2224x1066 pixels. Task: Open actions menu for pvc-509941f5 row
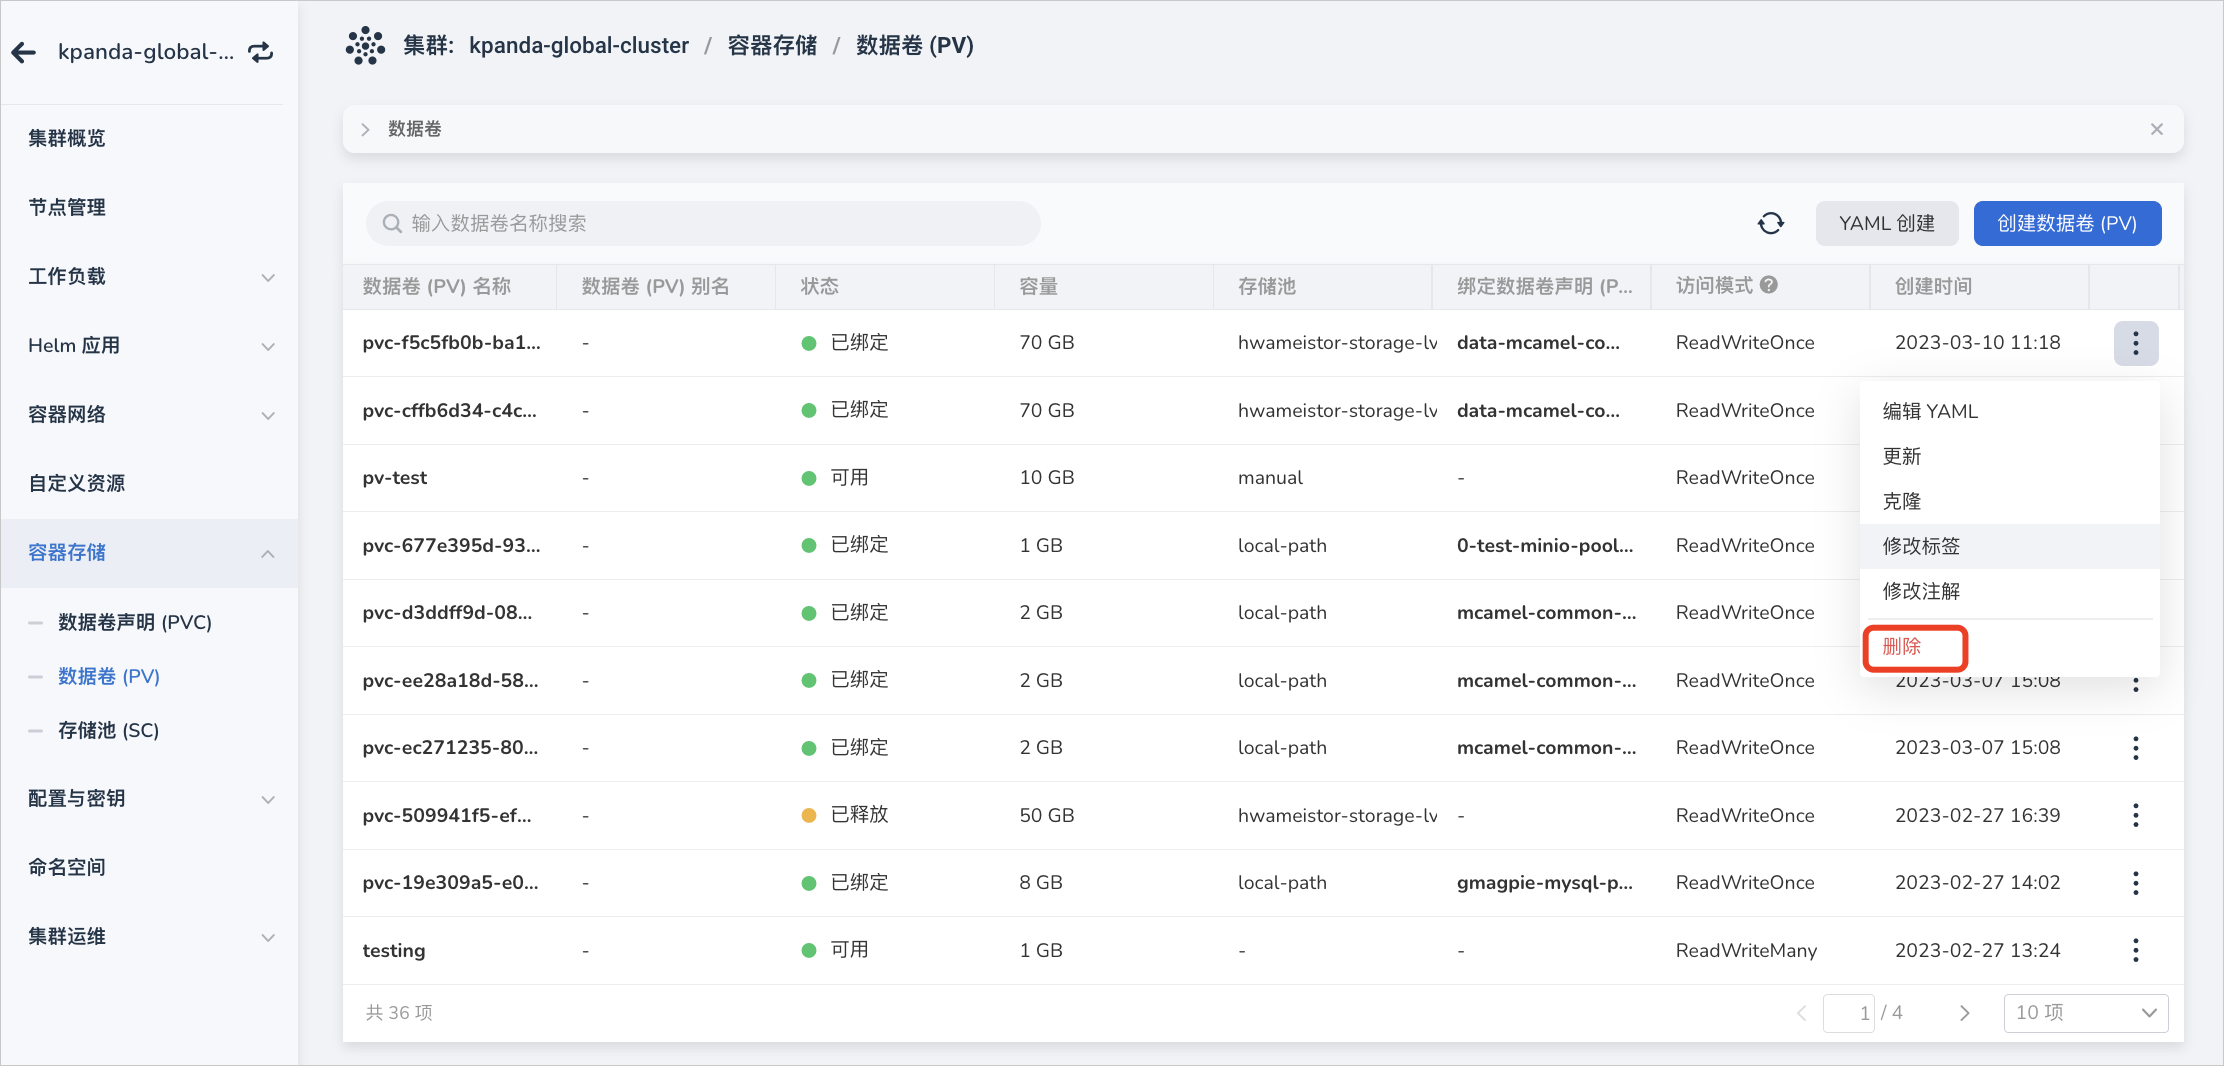pyautogui.click(x=2136, y=815)
